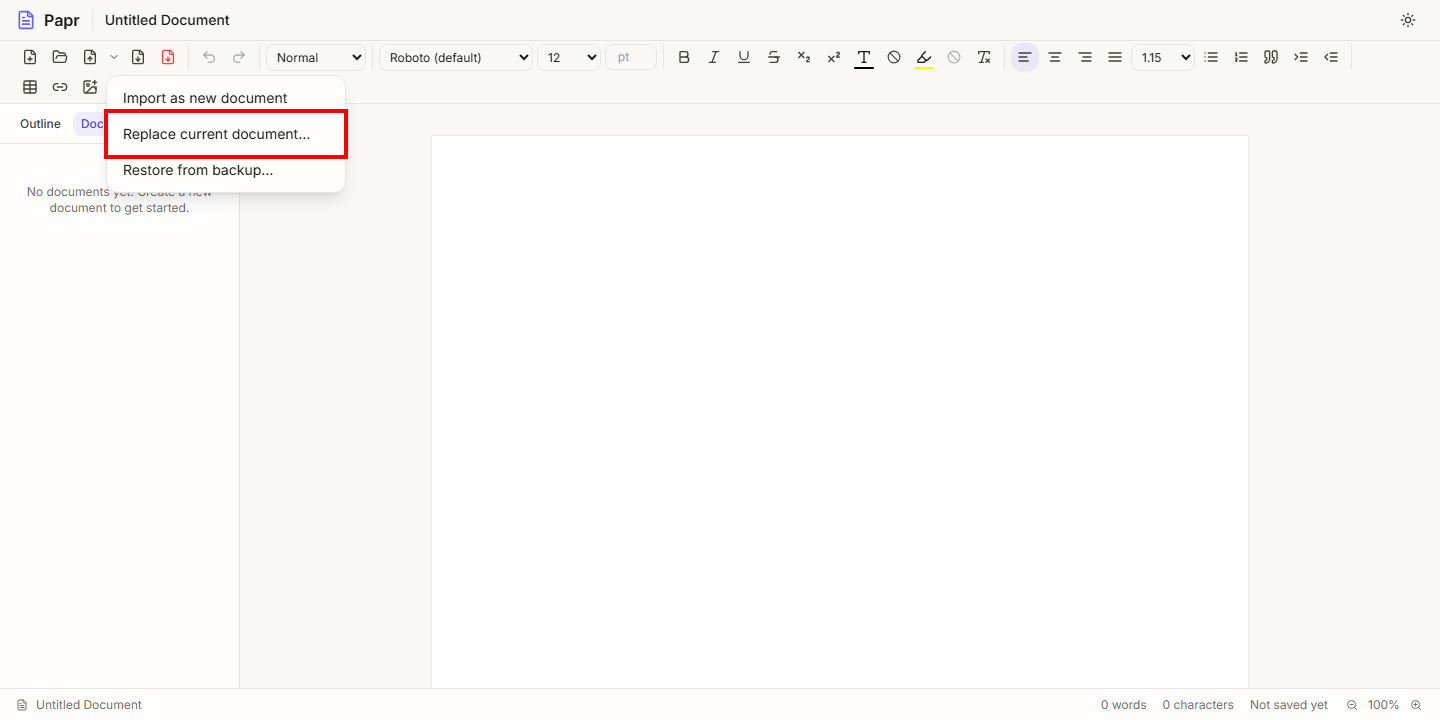
Task: Toggle underline formatting
Action: pos(744,57)
